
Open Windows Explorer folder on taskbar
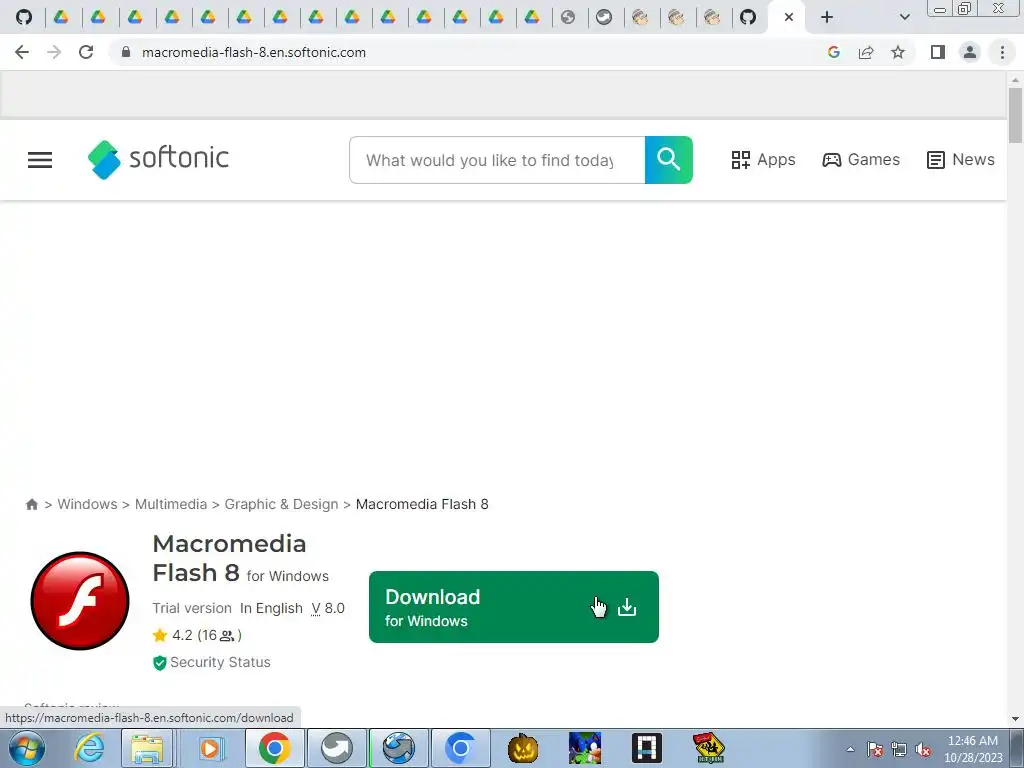pos(147,748)
